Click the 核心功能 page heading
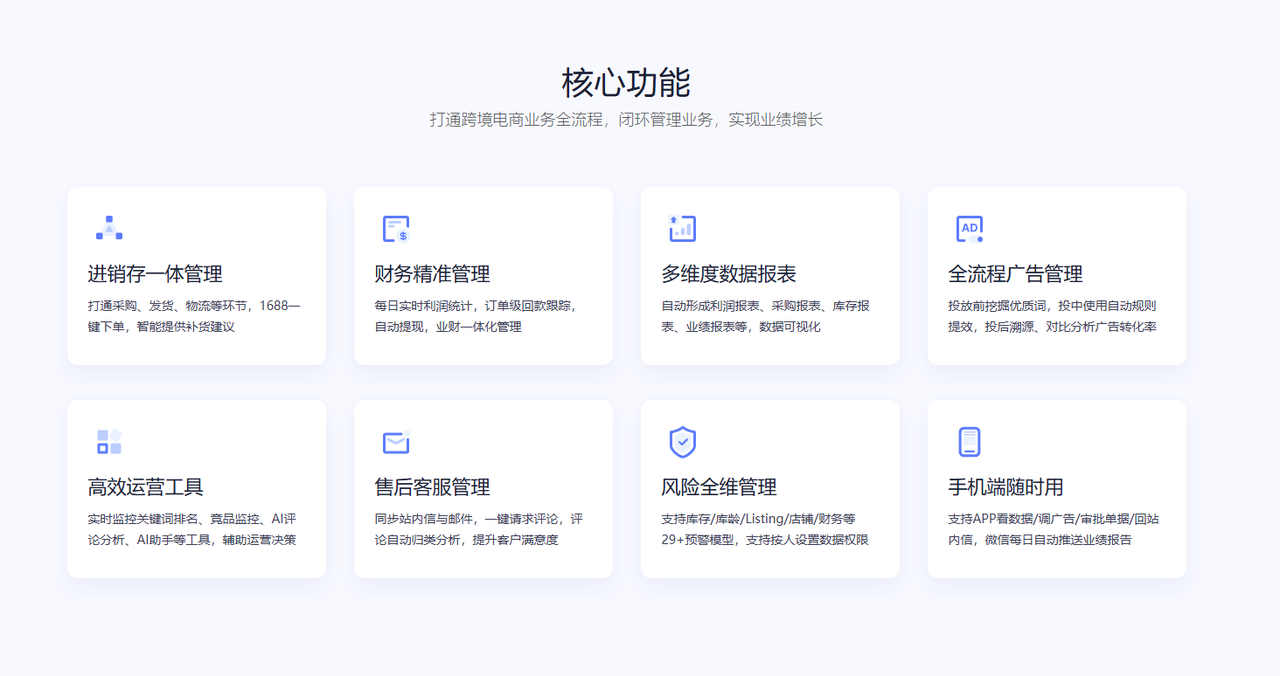 (639, 83)
